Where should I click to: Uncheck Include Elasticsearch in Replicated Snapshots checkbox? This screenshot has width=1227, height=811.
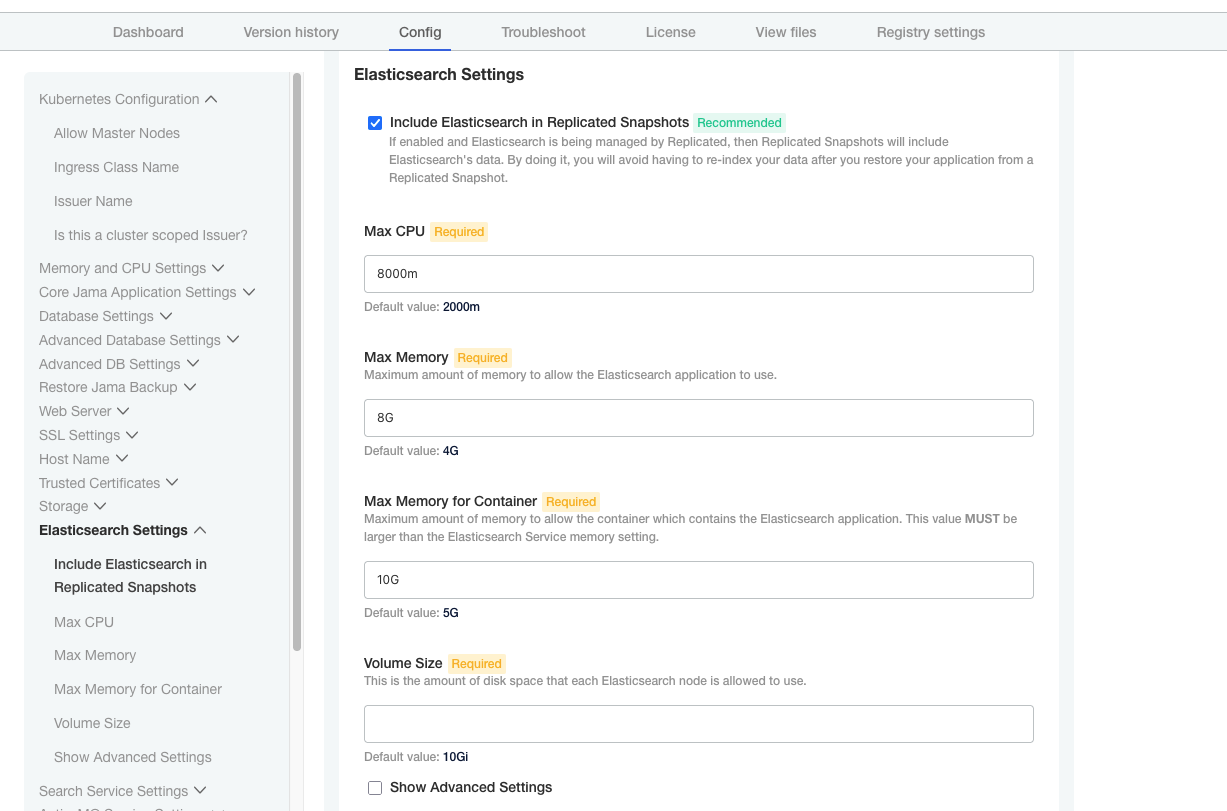(375, 123)
